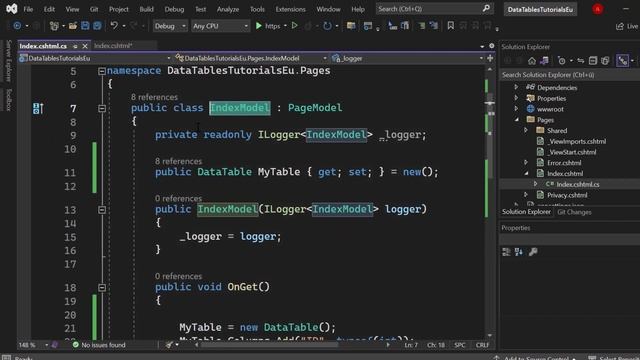Click the Visual Studio logo icon
Screen dimensions: 640x360
pyautogui.click(x=12, y=9)
